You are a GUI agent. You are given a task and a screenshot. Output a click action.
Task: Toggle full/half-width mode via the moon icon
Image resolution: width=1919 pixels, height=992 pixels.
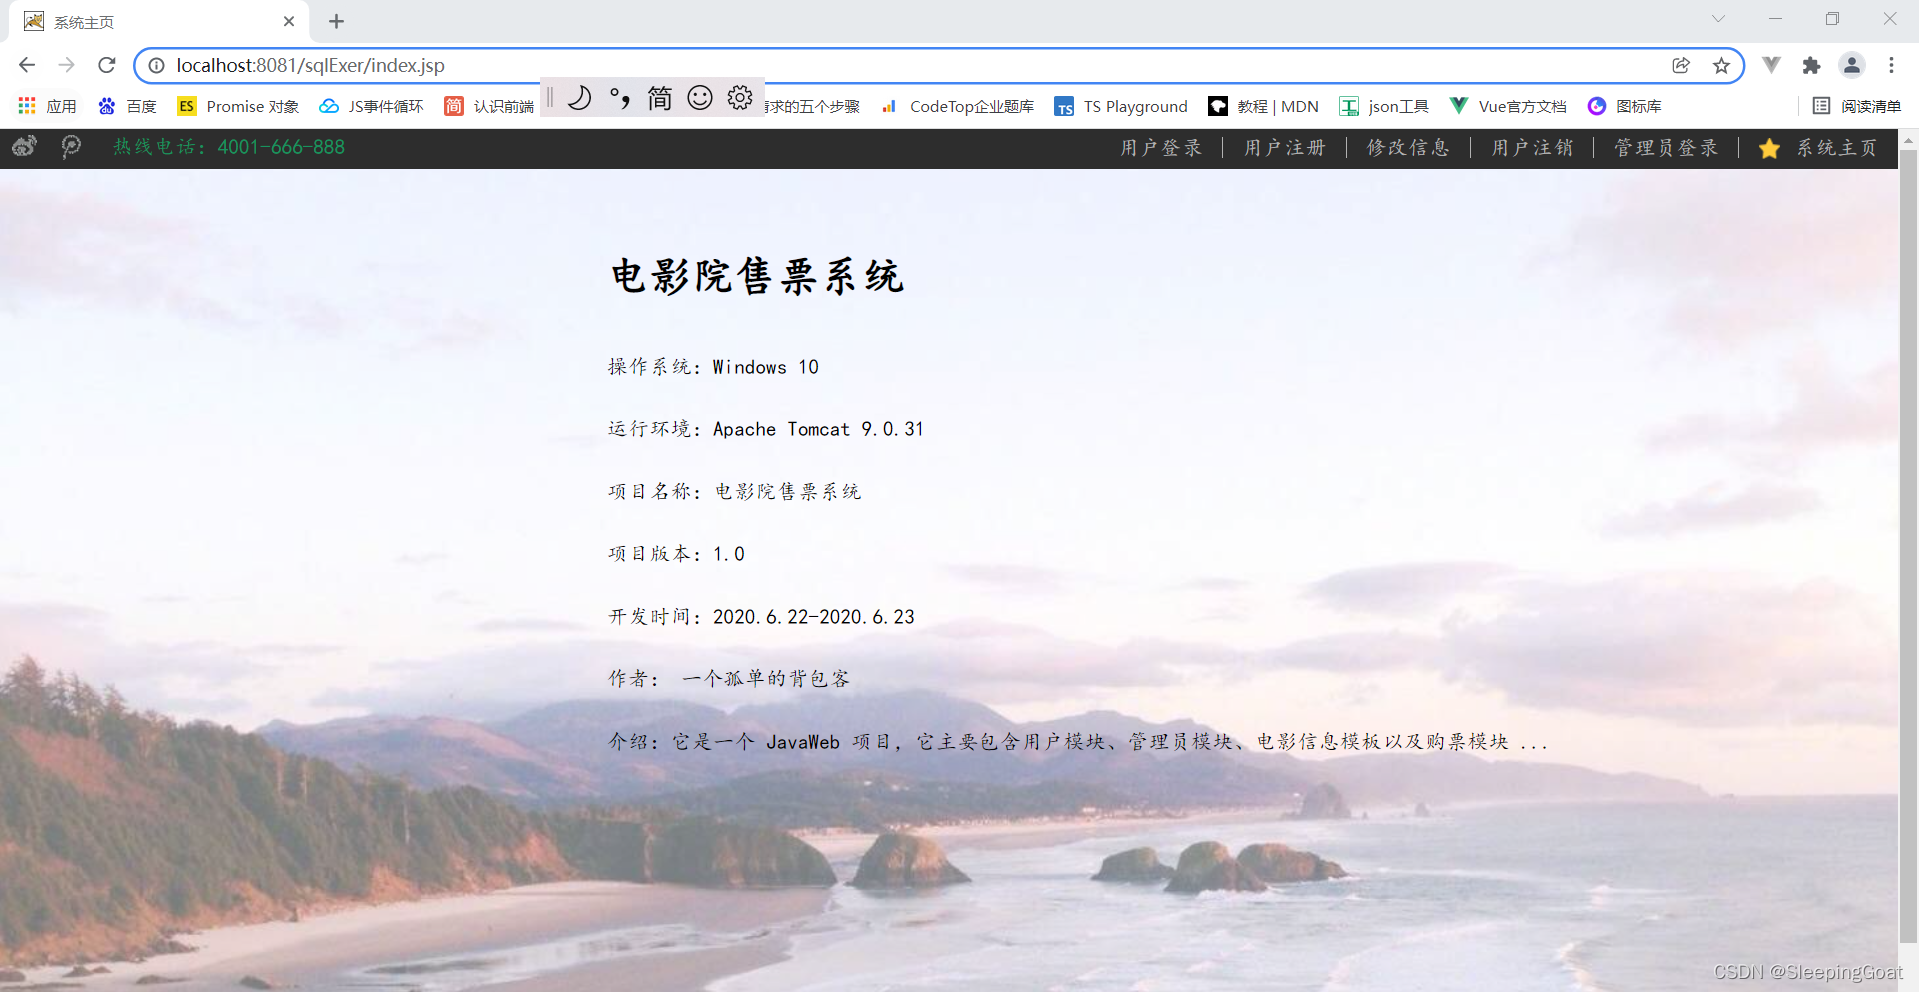pos(579,98)
